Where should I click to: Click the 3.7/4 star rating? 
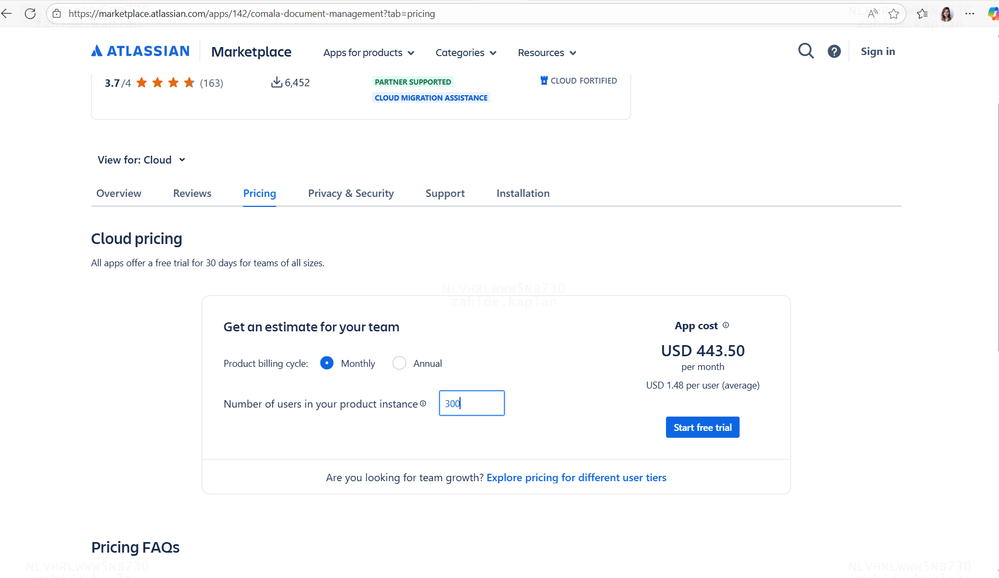150,83
